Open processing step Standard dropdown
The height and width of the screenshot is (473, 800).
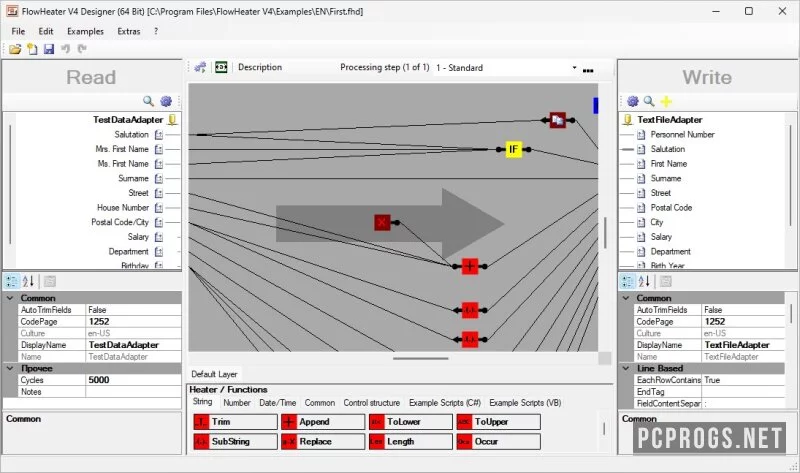[574, 67]
